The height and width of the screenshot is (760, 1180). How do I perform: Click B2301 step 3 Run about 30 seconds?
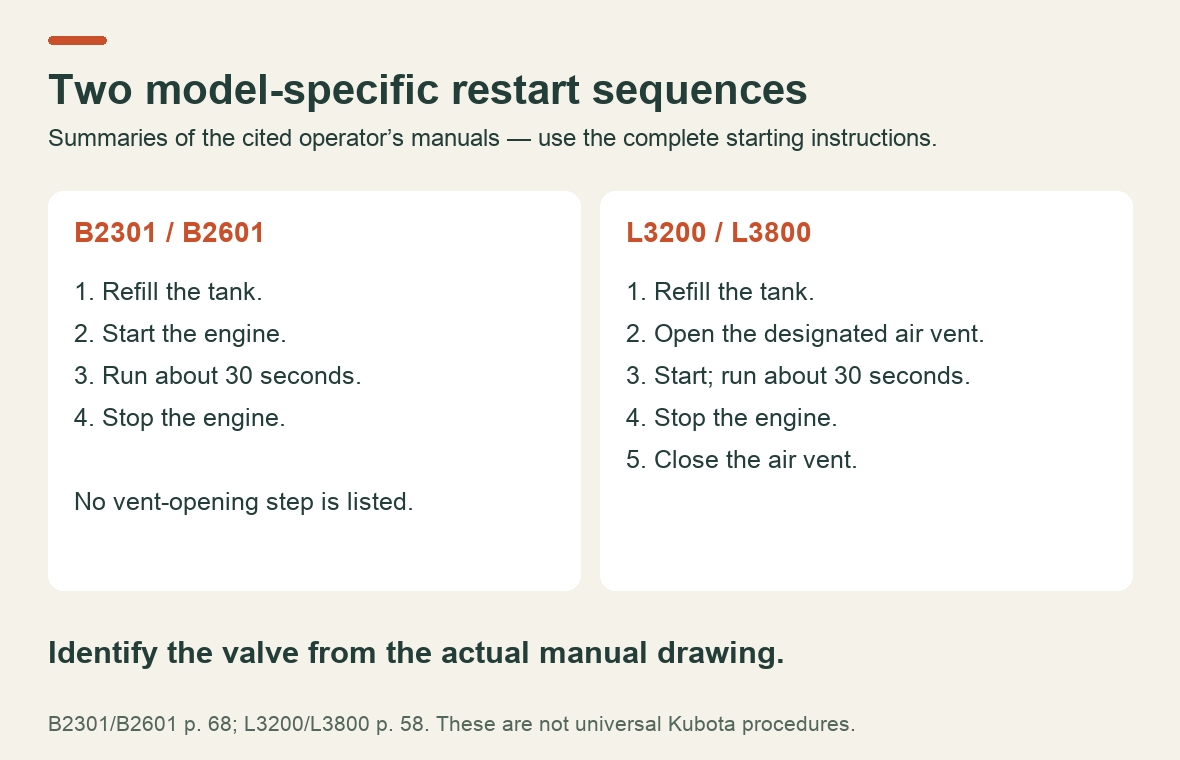[217, 376]
